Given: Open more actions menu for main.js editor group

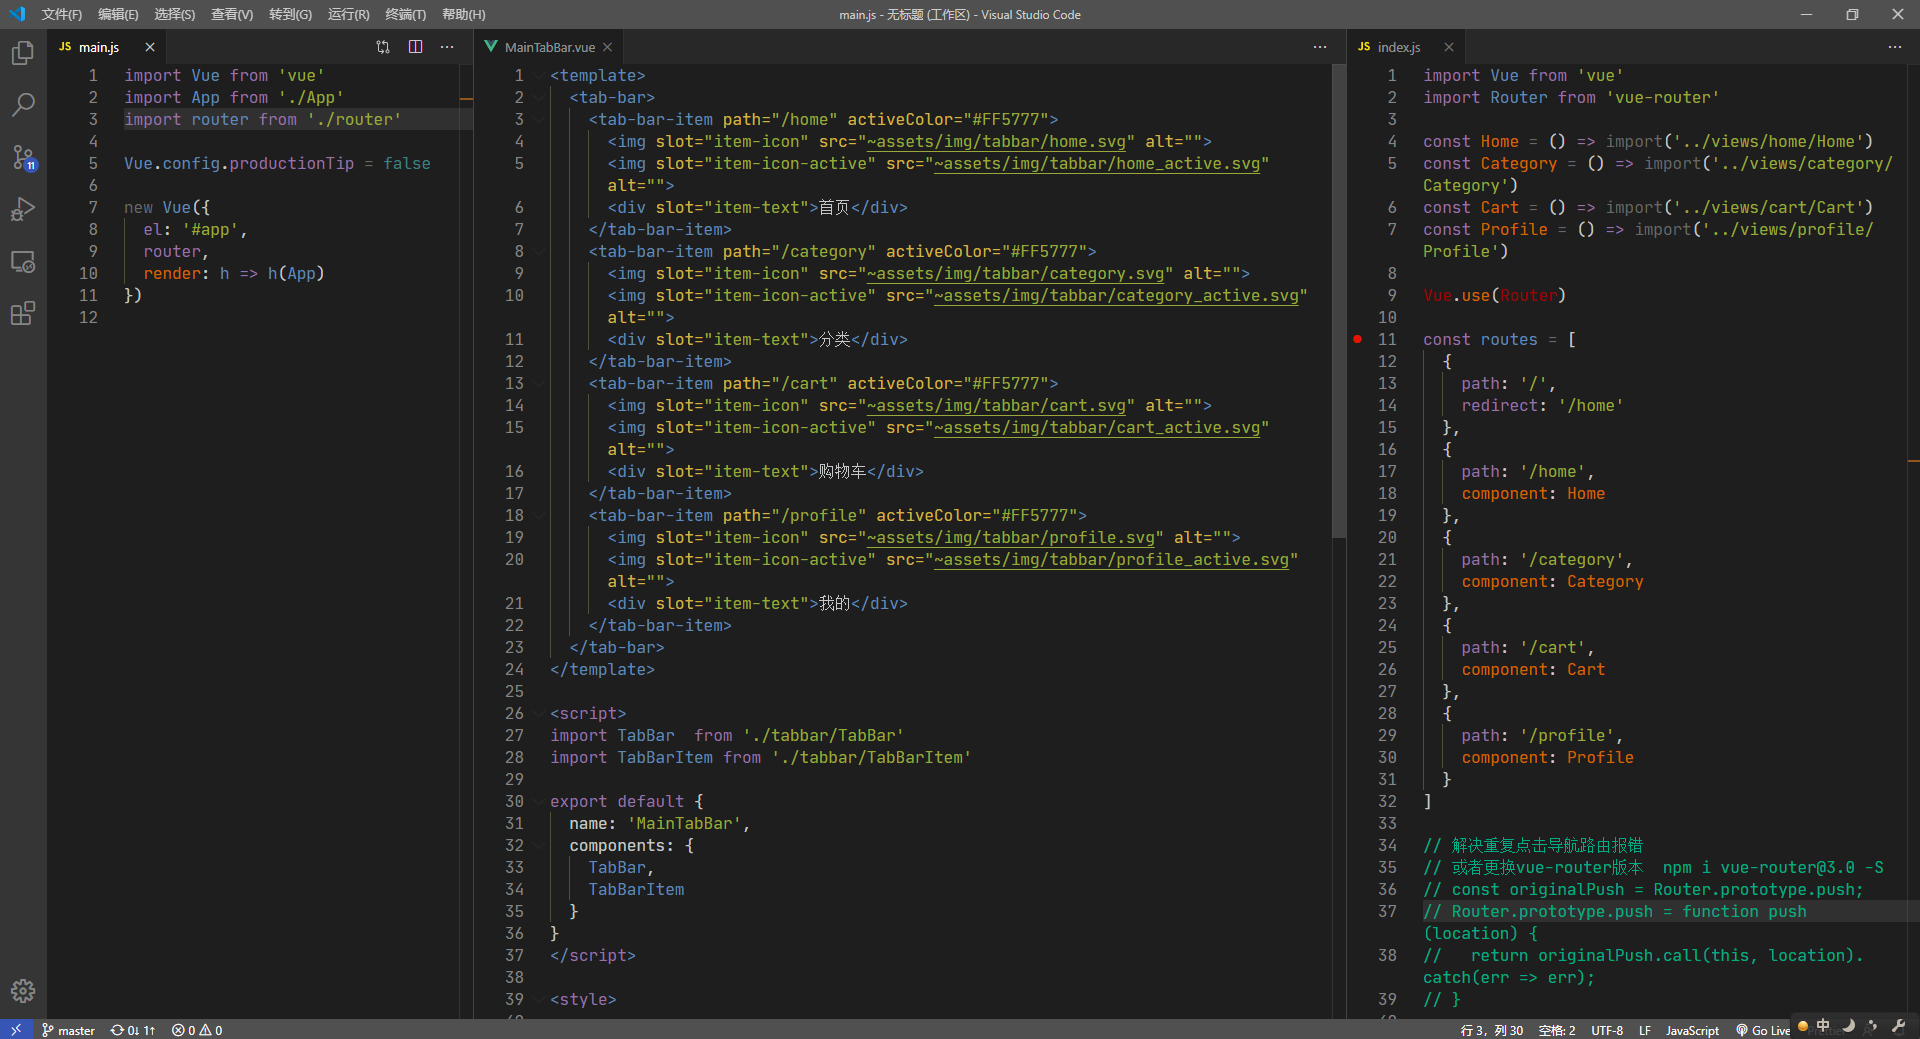Looking at the screenshot, I should (x=447, y=47).
